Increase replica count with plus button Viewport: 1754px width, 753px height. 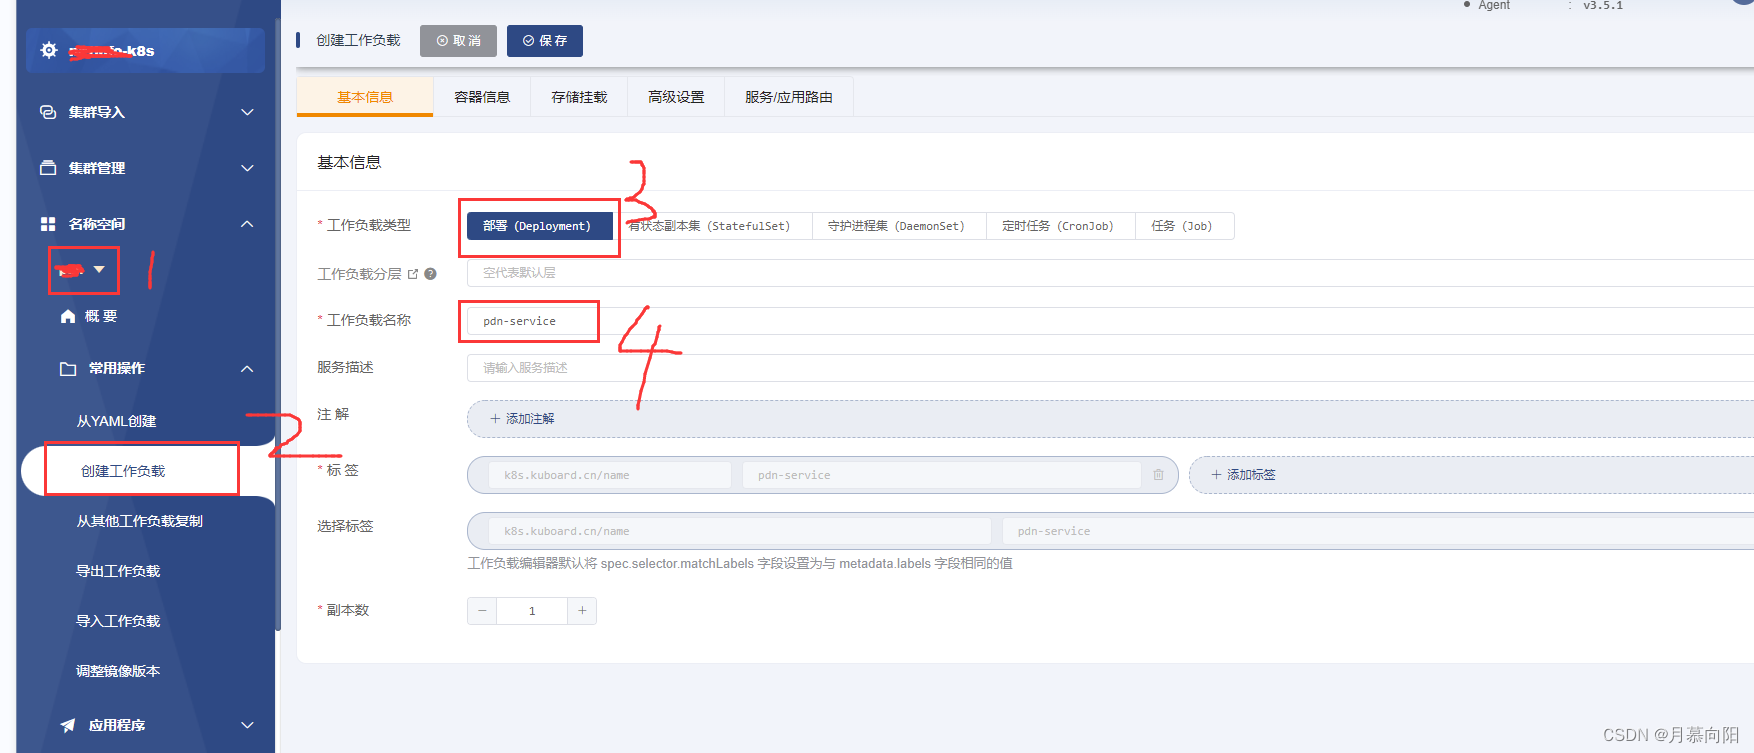(582, 611)
